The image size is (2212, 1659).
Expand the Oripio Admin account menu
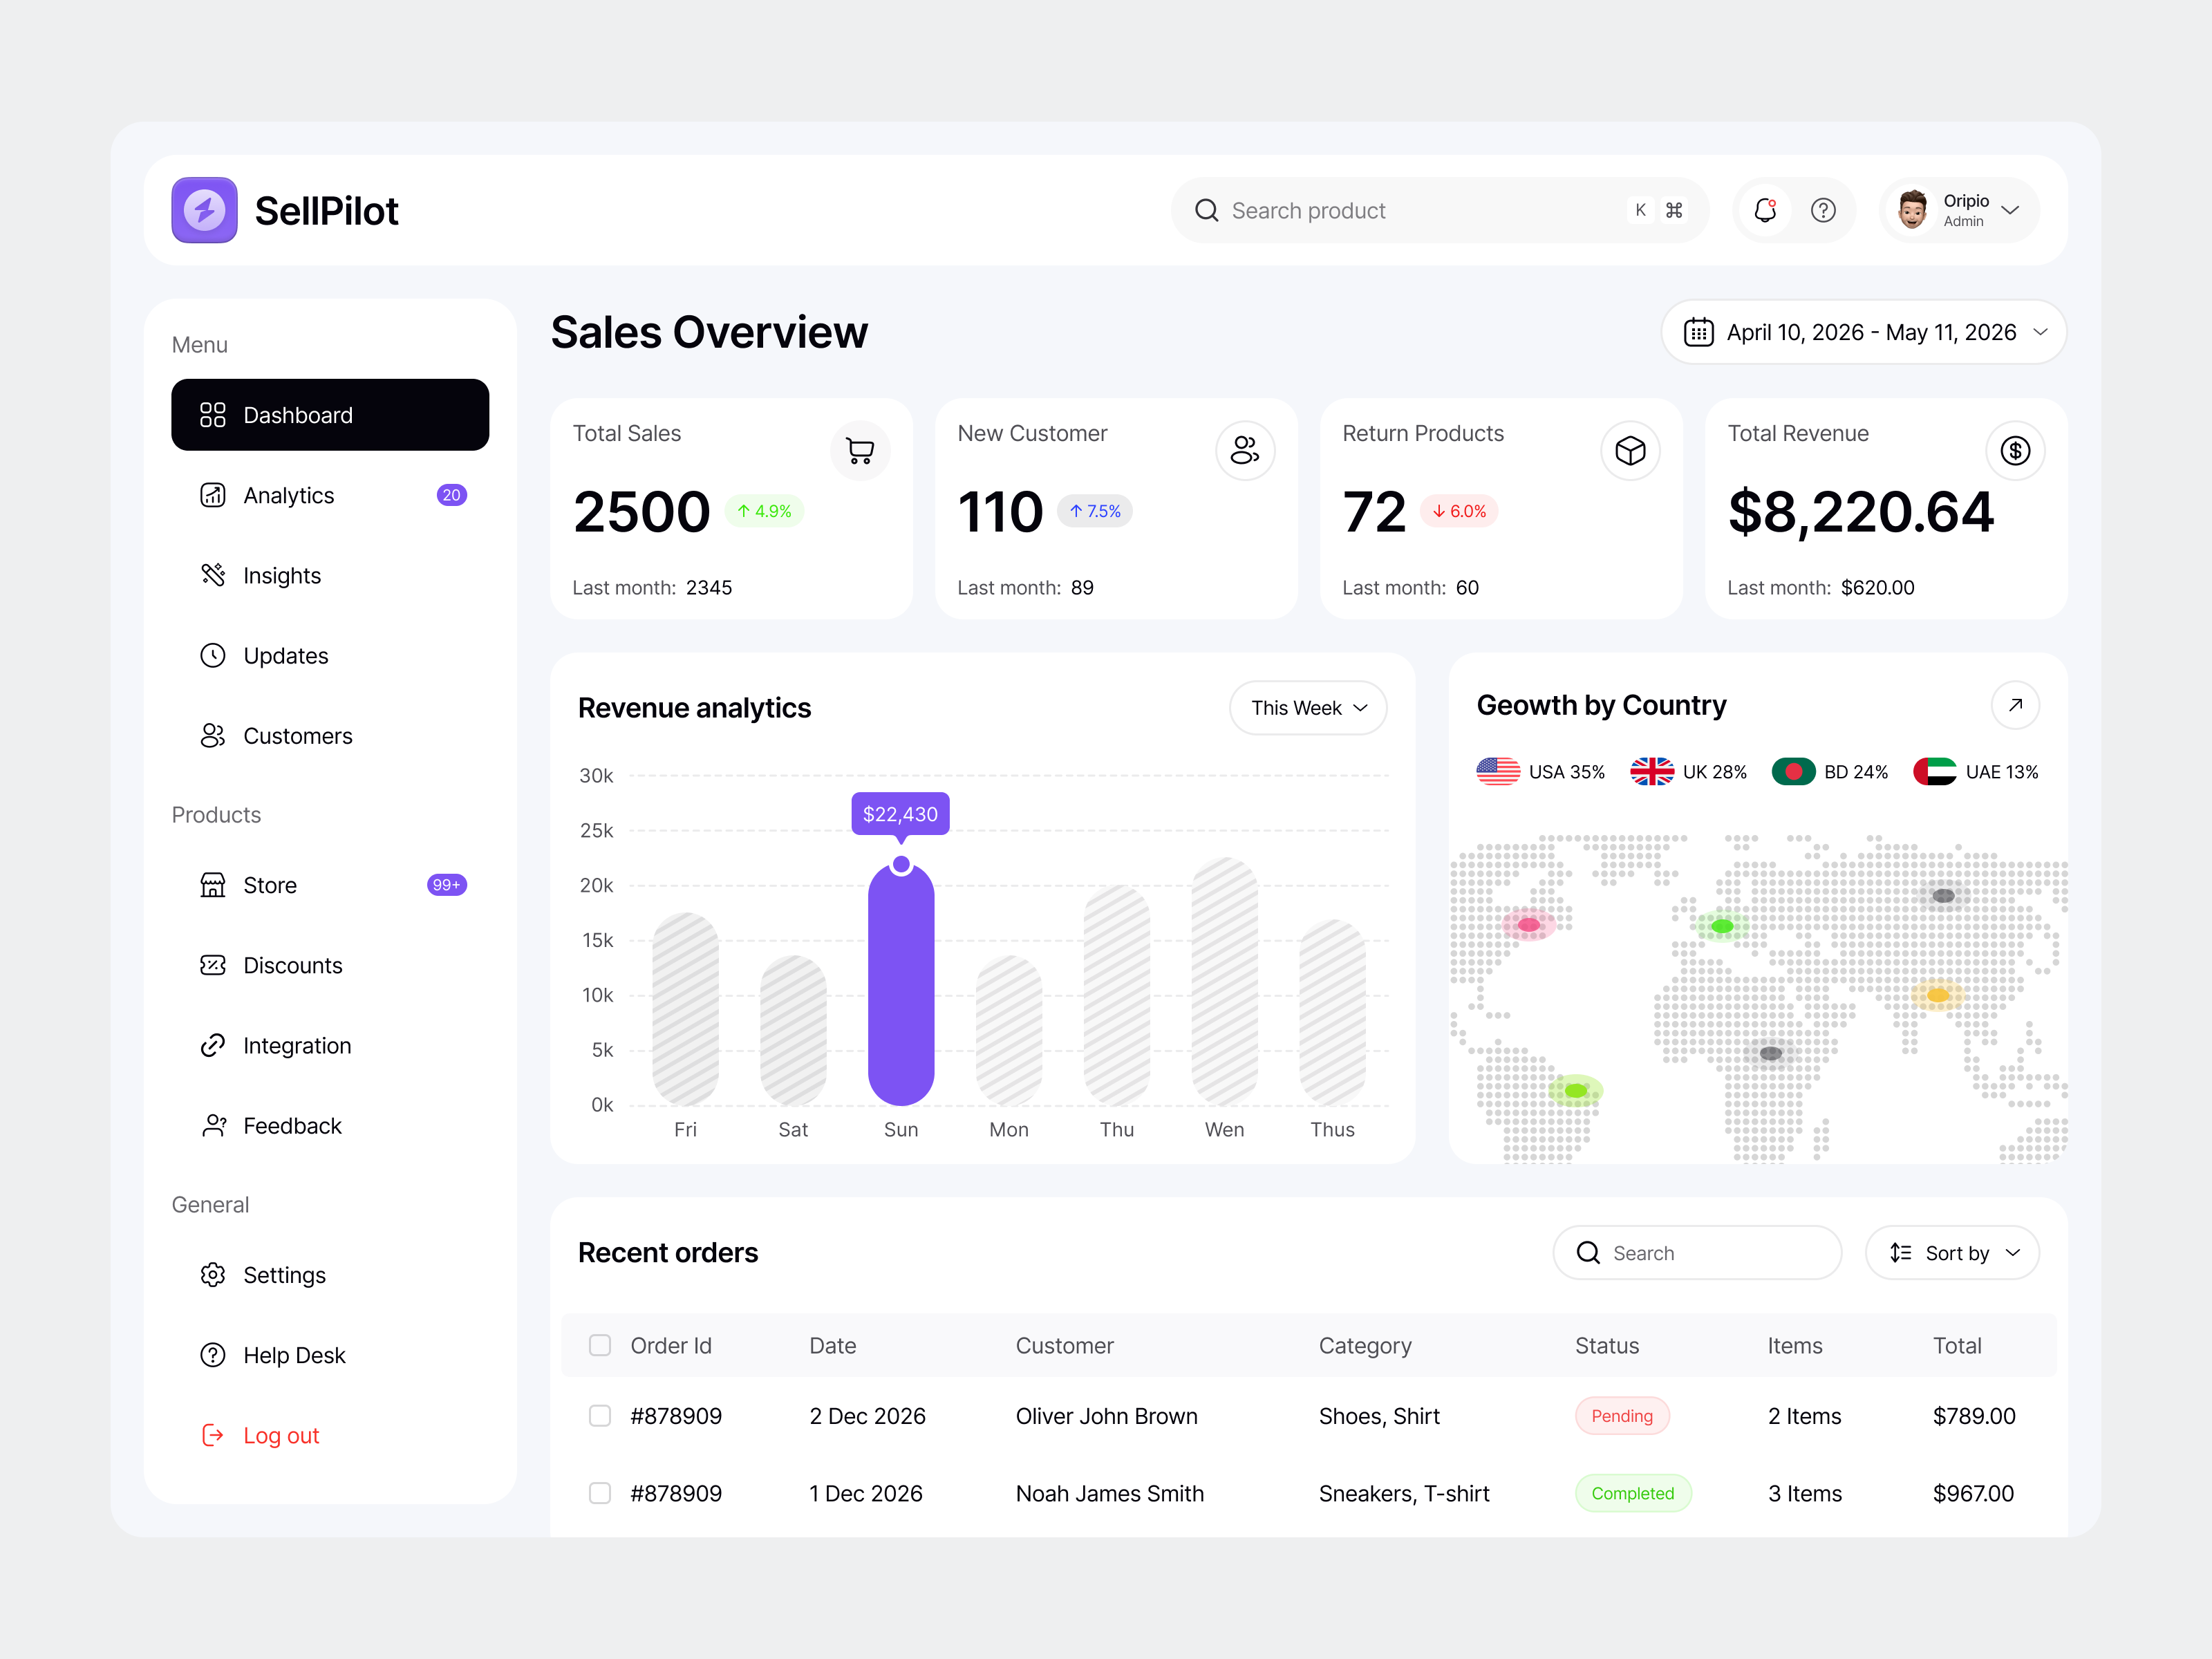click(1959, 210)
